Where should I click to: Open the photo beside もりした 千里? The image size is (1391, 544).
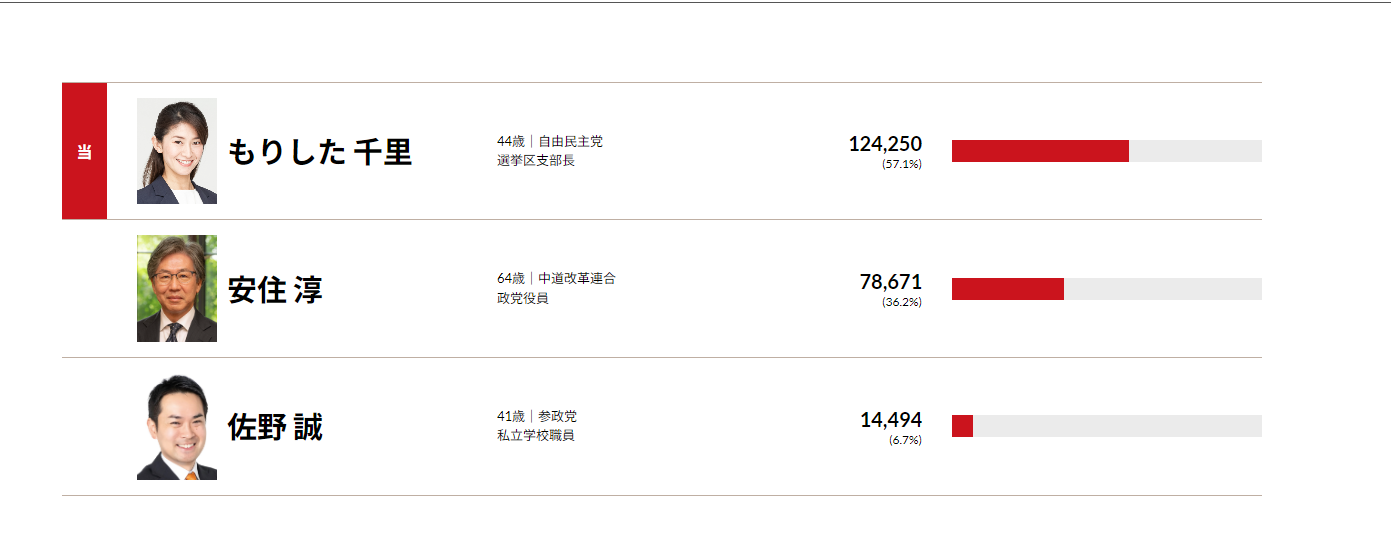pos(177,151)
